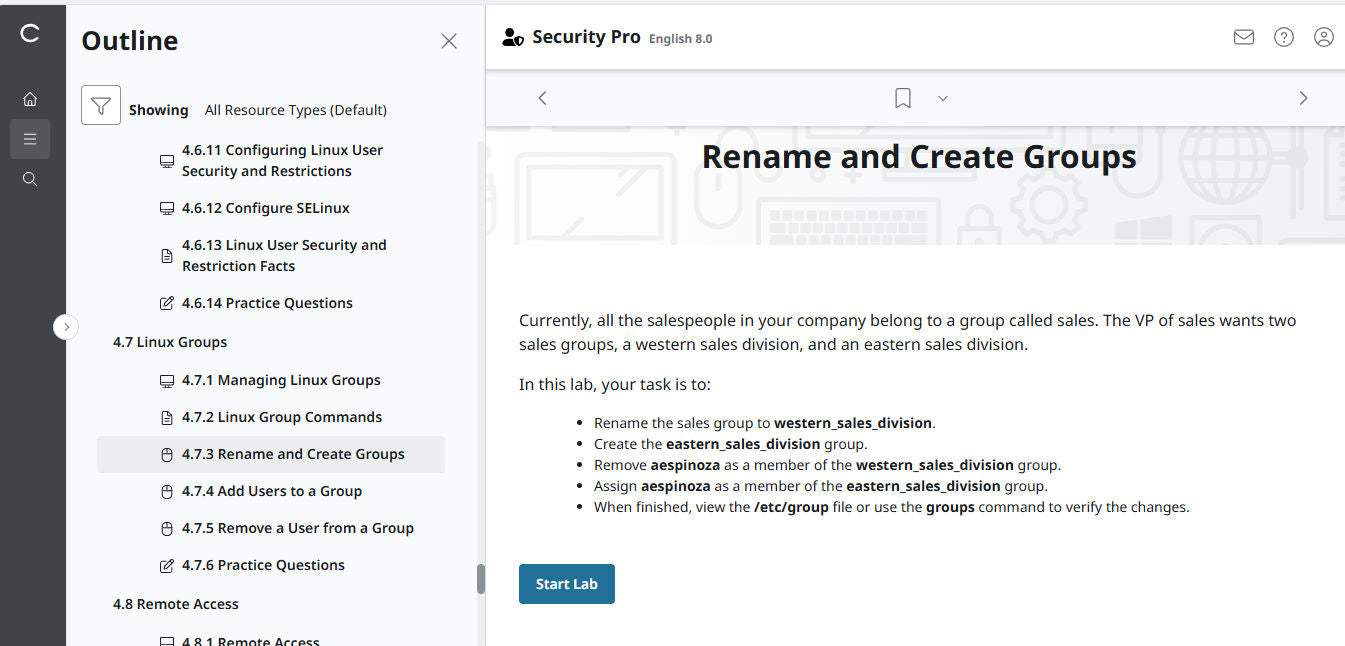Open search using the magnifier icon

coord(30,178)
